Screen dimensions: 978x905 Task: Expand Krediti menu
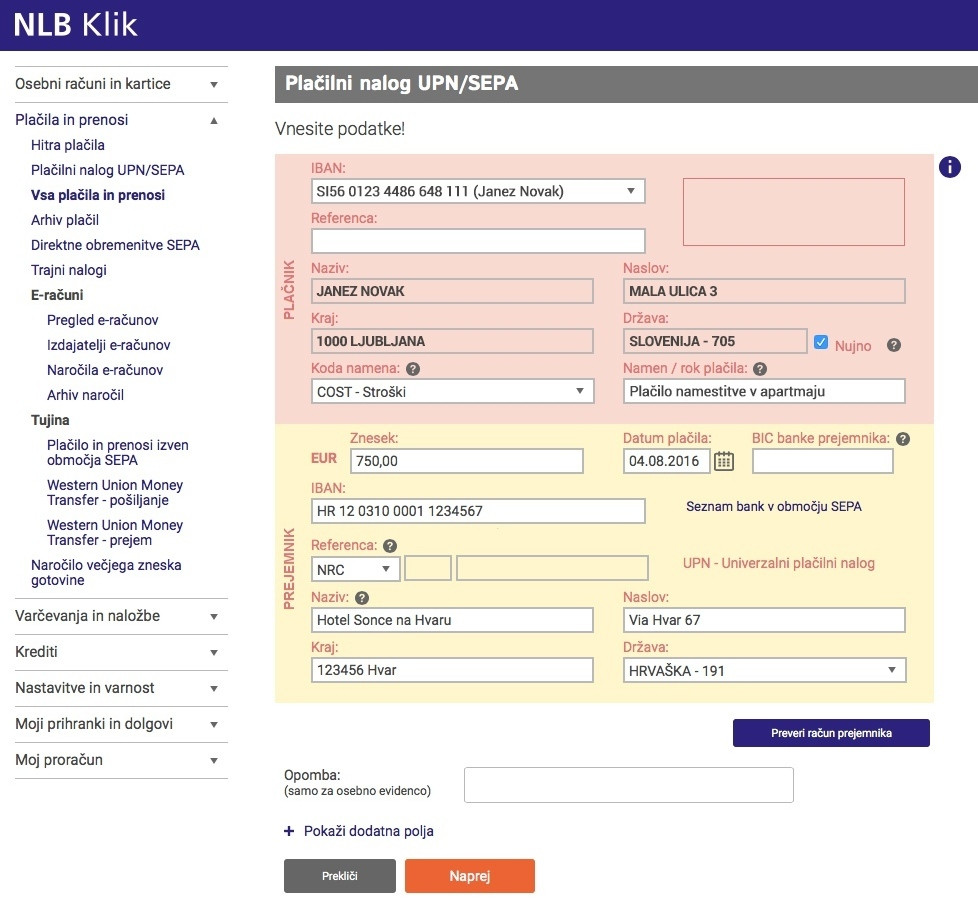pyautogui.click(x=121, y=652)
